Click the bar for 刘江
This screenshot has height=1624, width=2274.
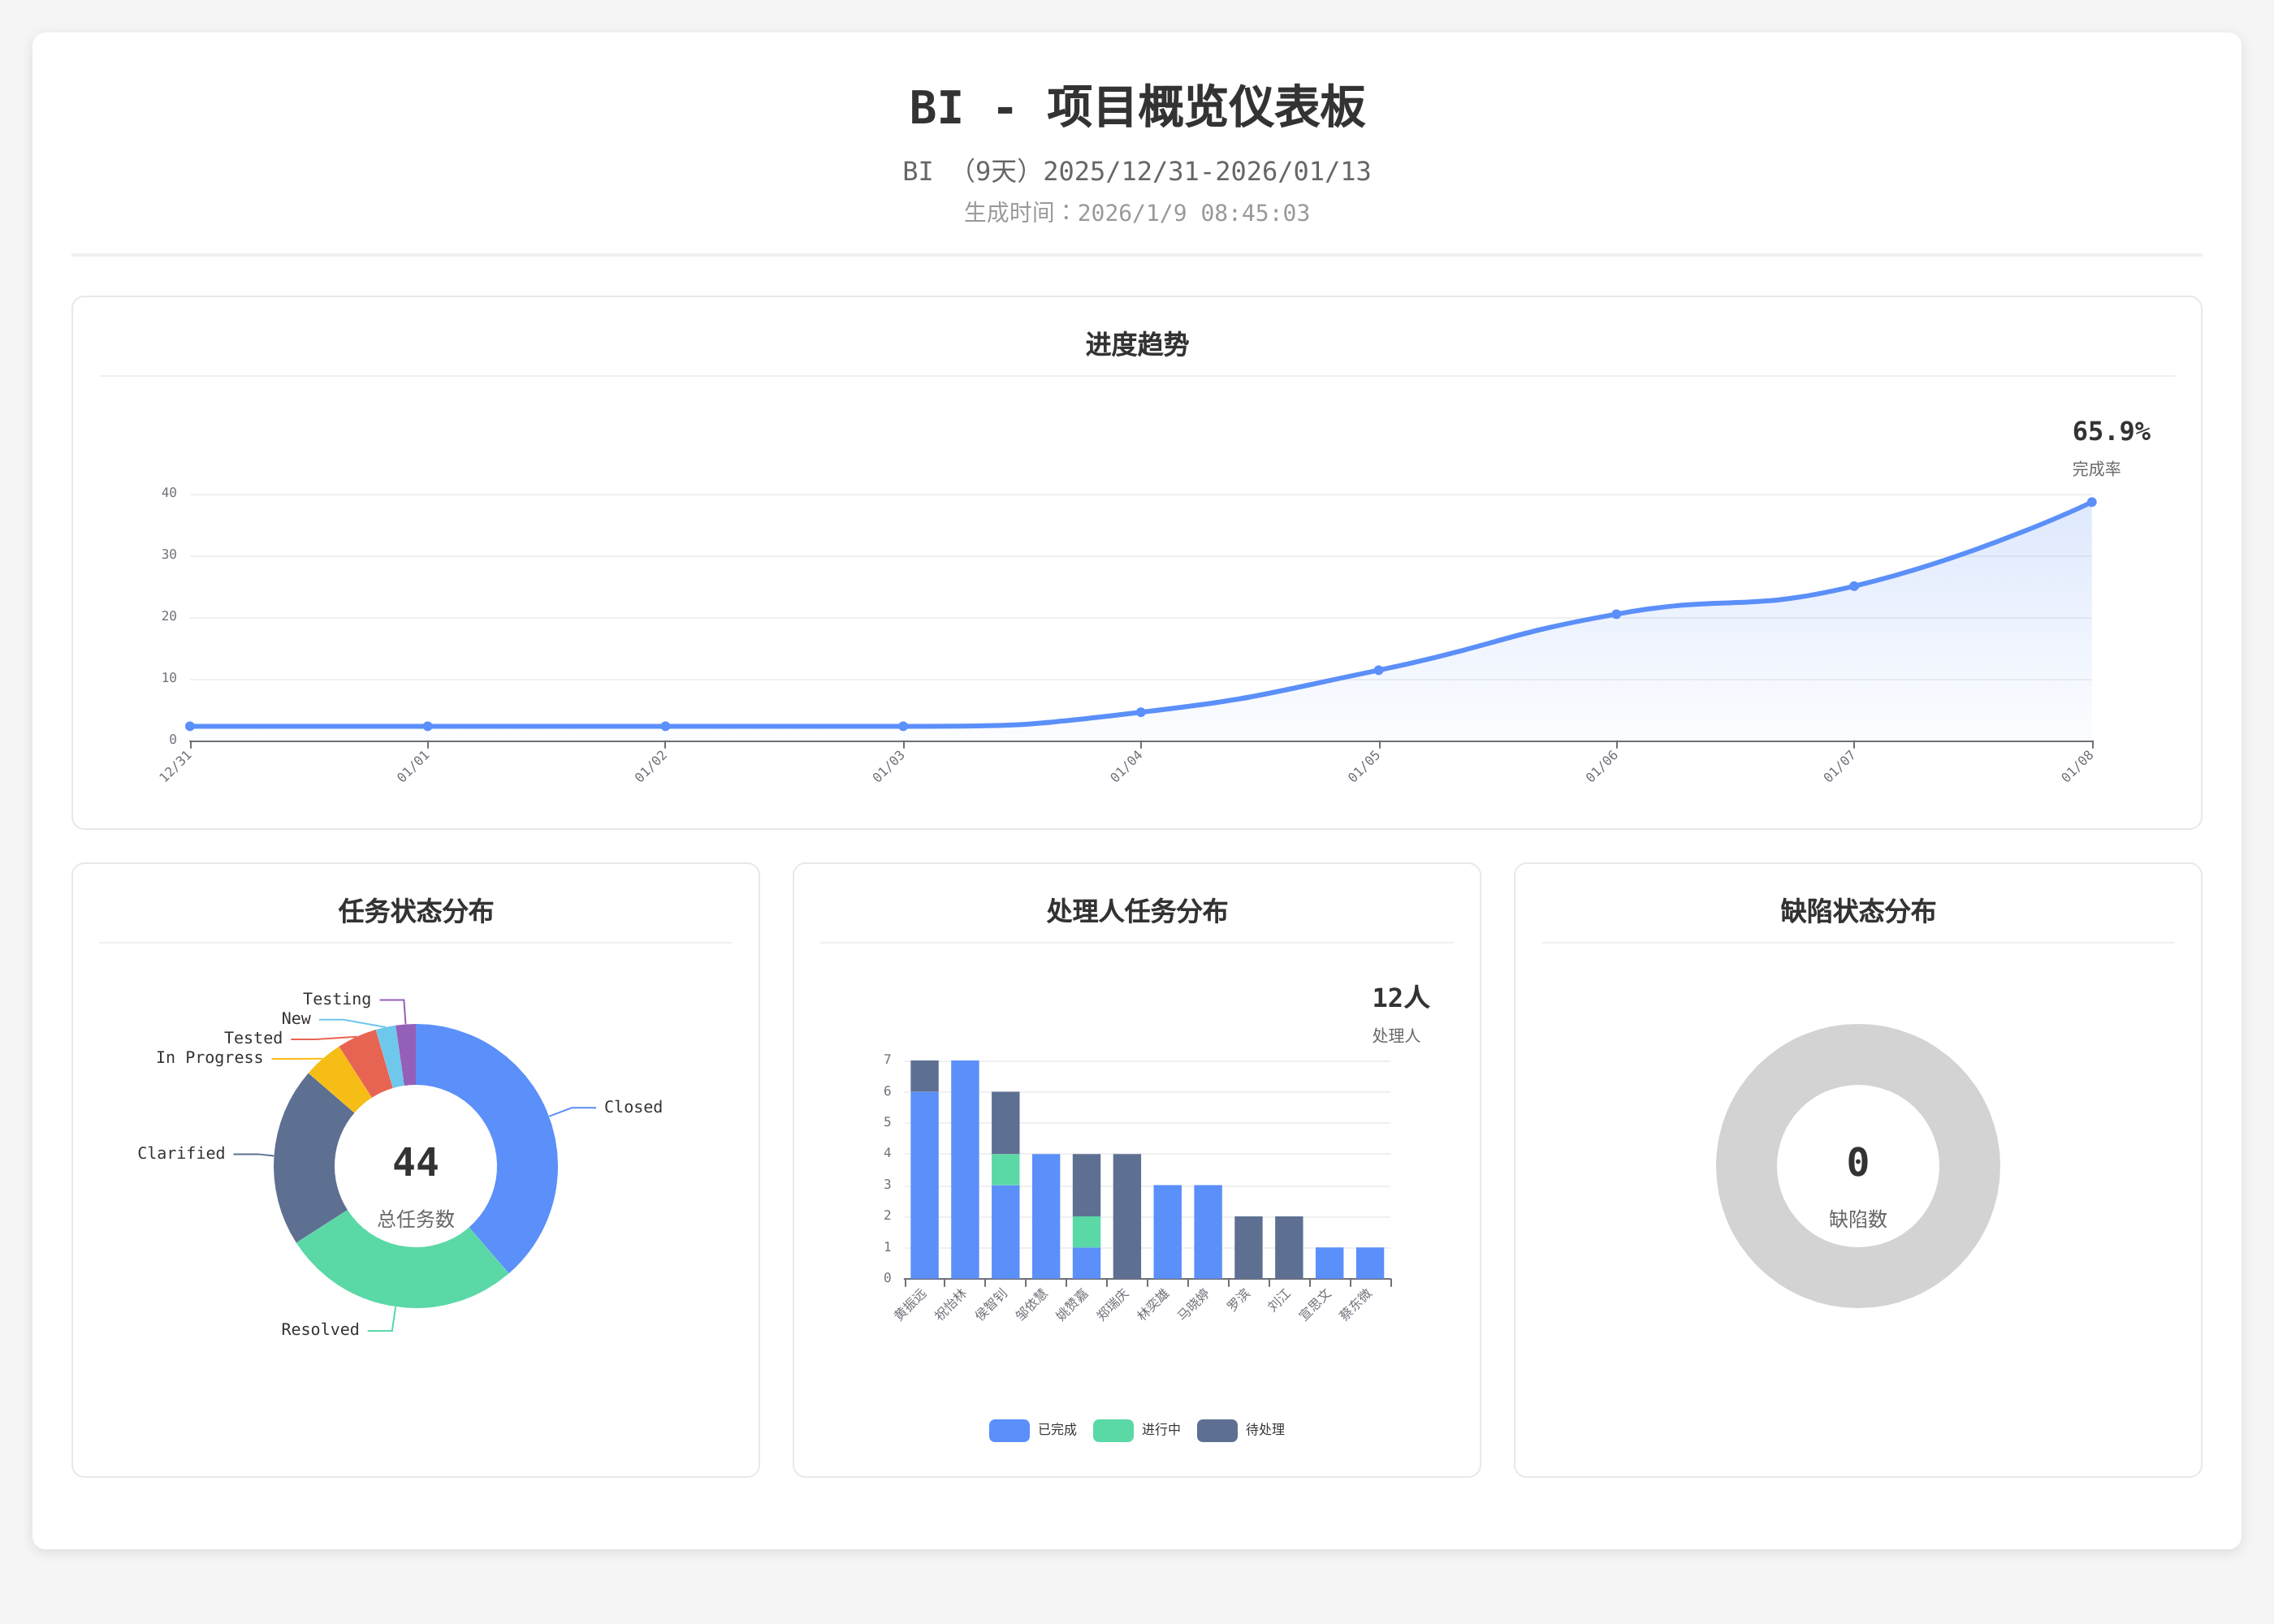[1289, 1247]
